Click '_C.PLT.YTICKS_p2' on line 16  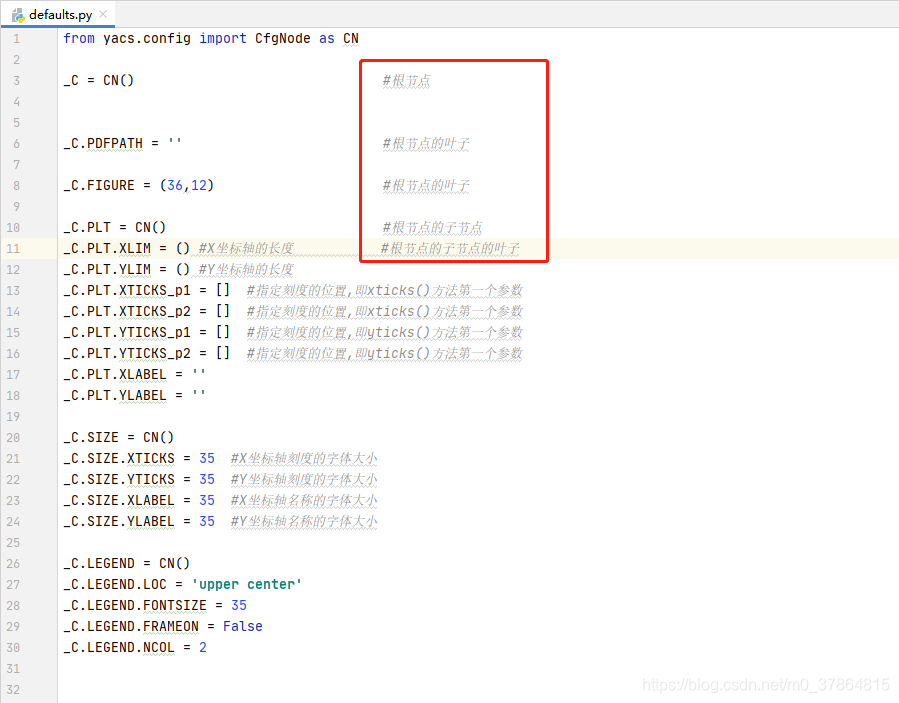coord(127,353)
